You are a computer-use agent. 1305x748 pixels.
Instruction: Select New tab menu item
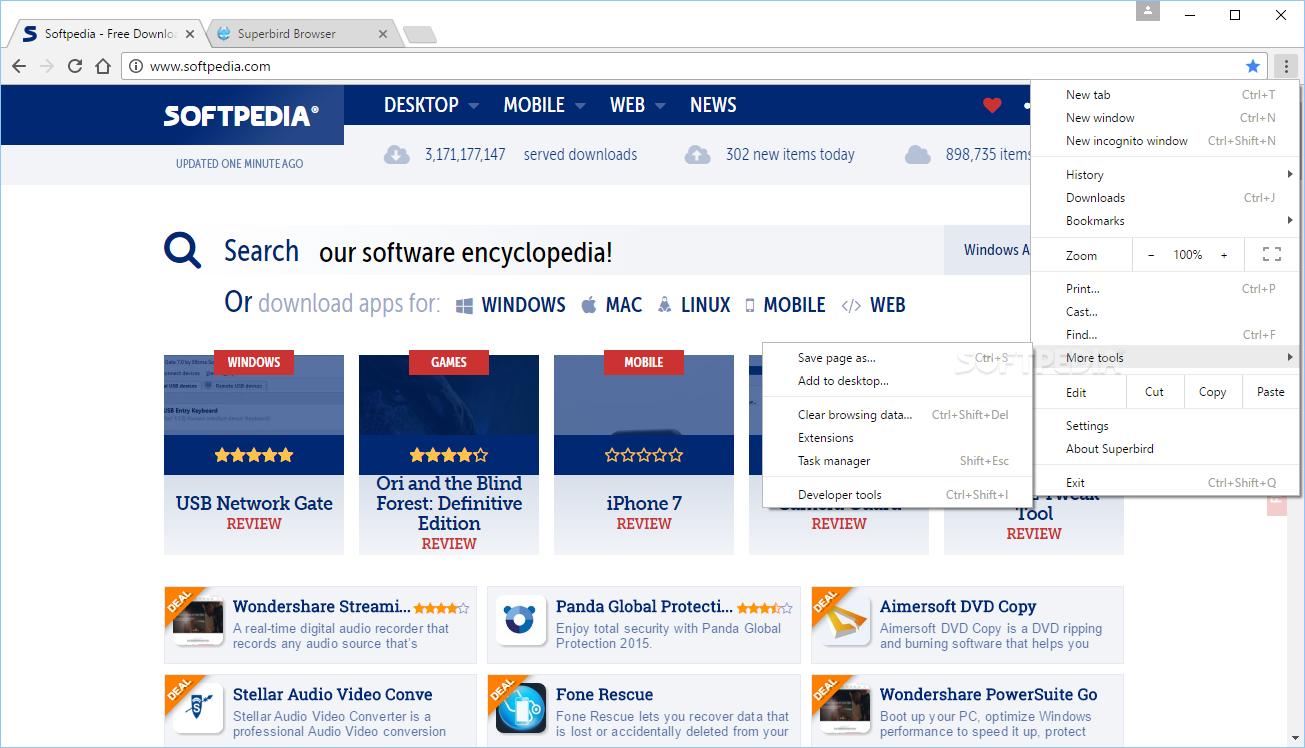point(1166,95)
